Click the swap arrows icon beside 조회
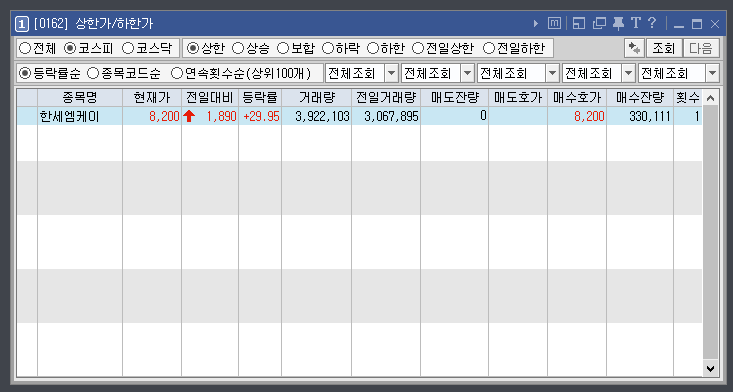The image size is (733, 392). tap(634, 48)
